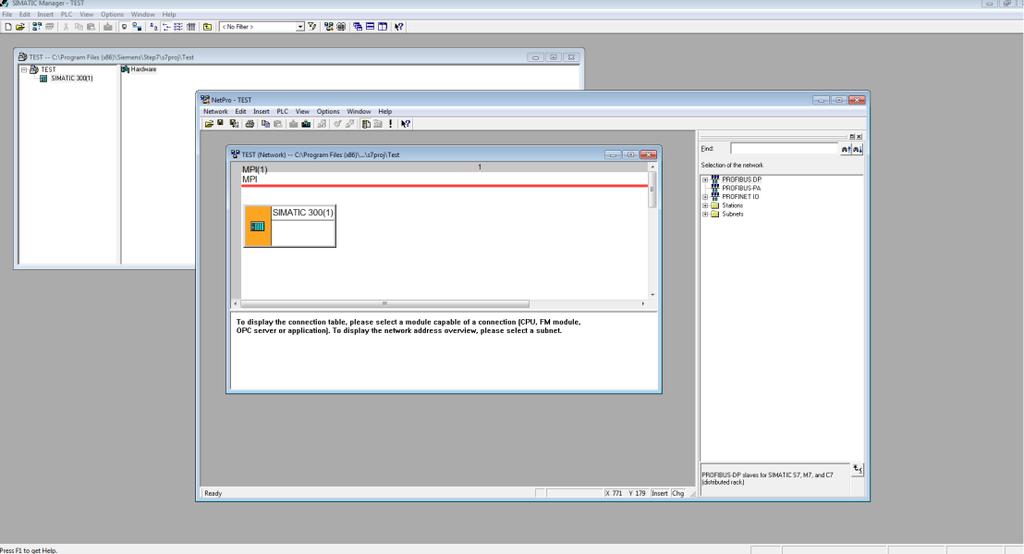1024x554 pixels.
Task: Click Download icon in SIMATIC Manager toolbar
Action: [x=108, y=27]
